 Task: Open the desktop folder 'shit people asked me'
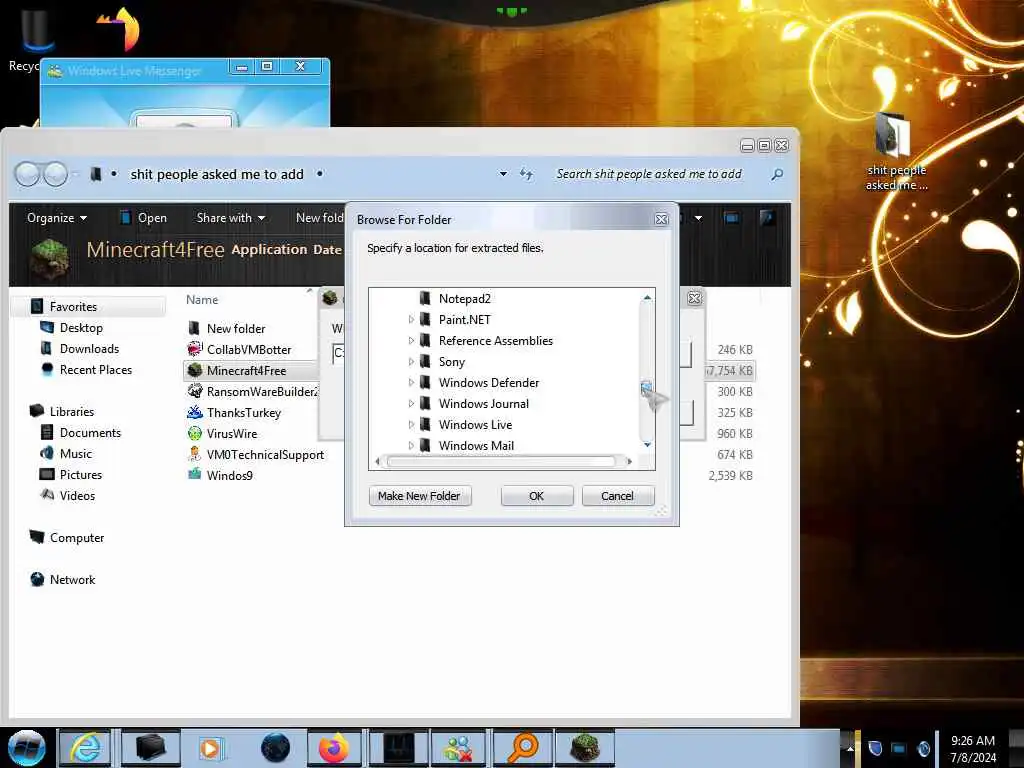(x=895, y=152)
